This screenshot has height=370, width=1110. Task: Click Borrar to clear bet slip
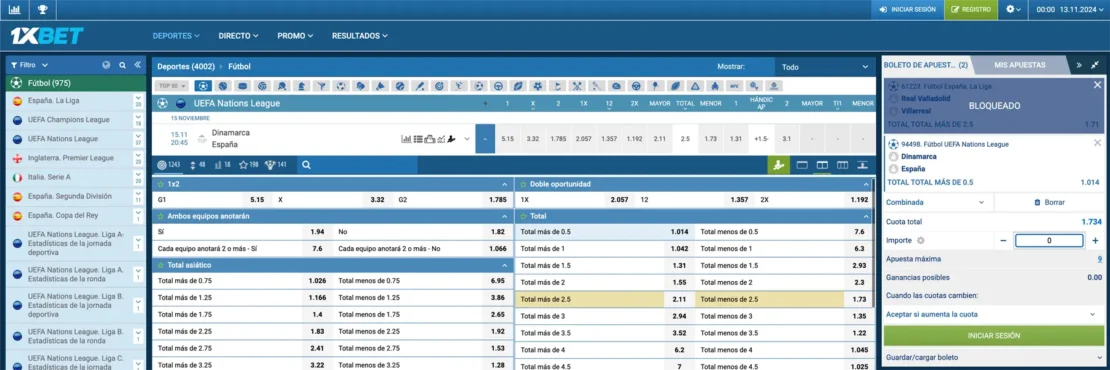tap(1049, 202)
